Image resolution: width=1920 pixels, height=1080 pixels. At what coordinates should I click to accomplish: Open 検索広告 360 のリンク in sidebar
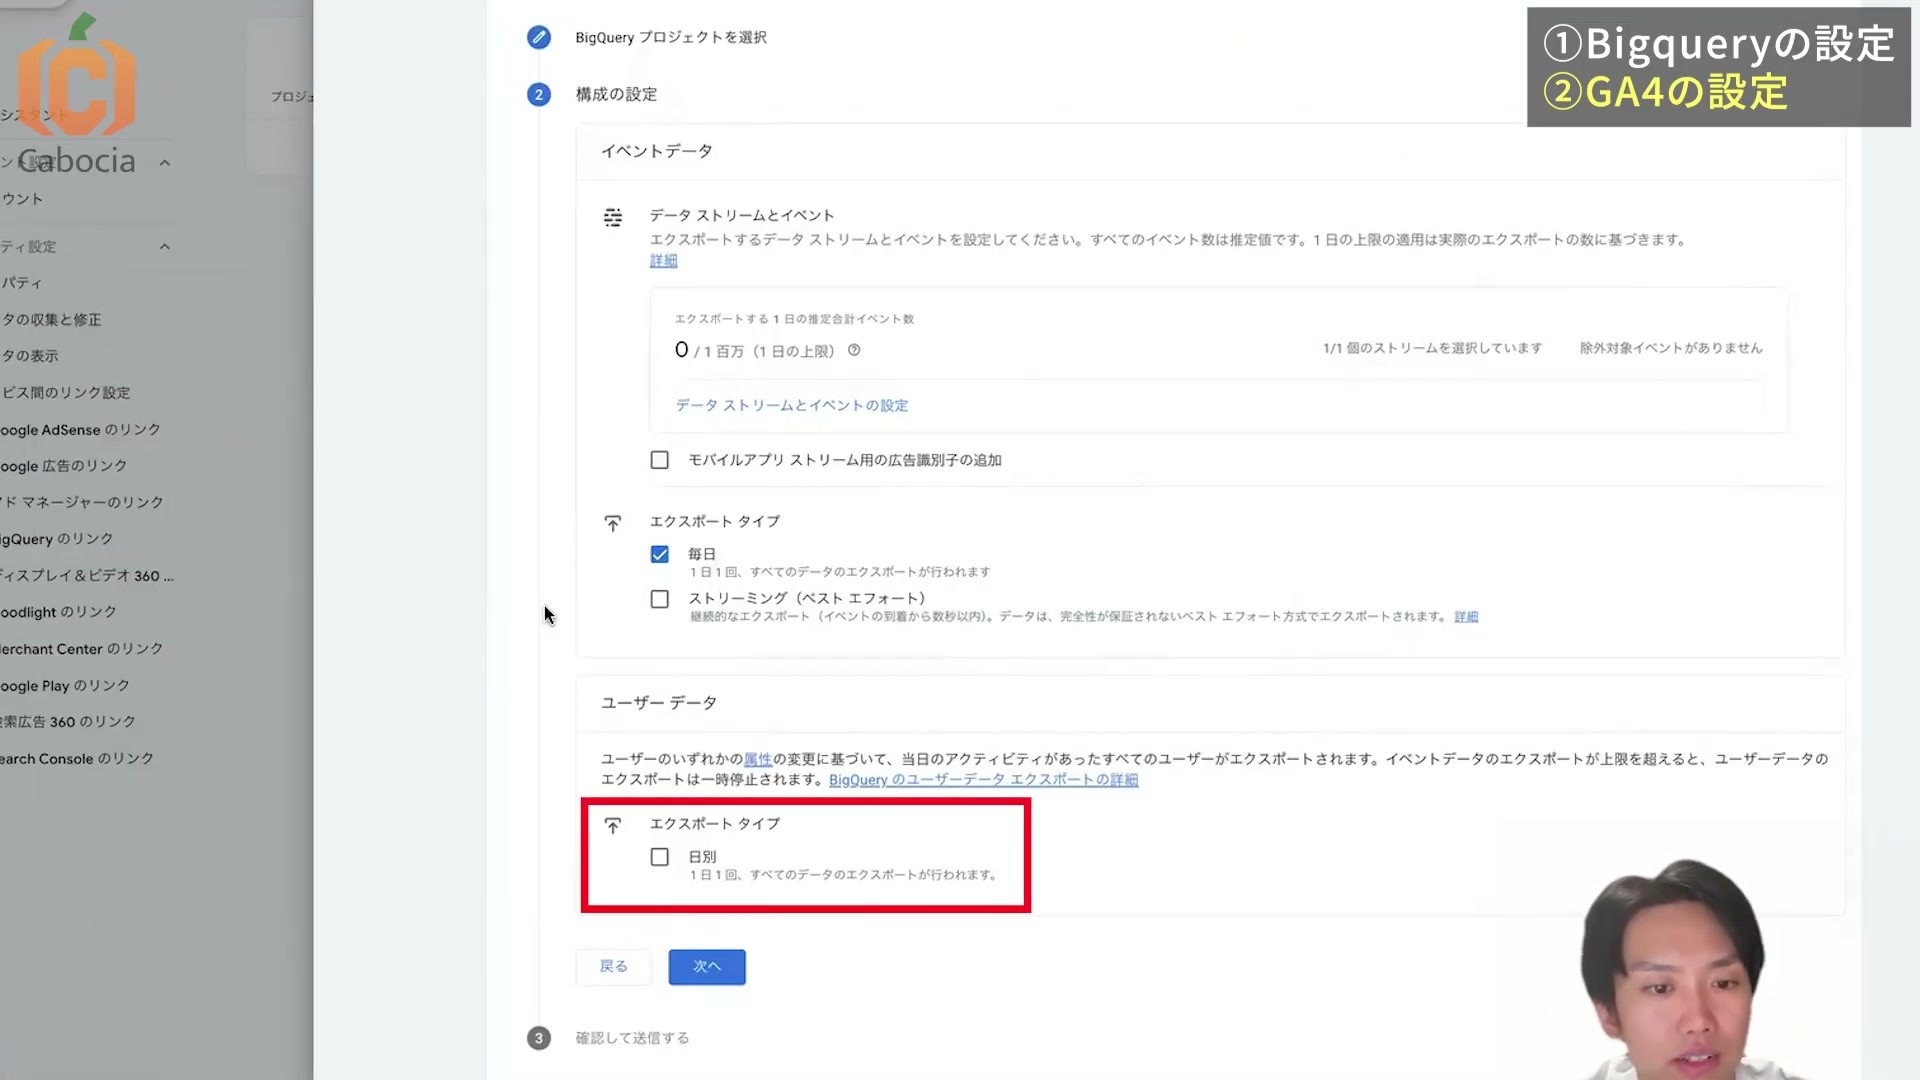pos(68,722)
